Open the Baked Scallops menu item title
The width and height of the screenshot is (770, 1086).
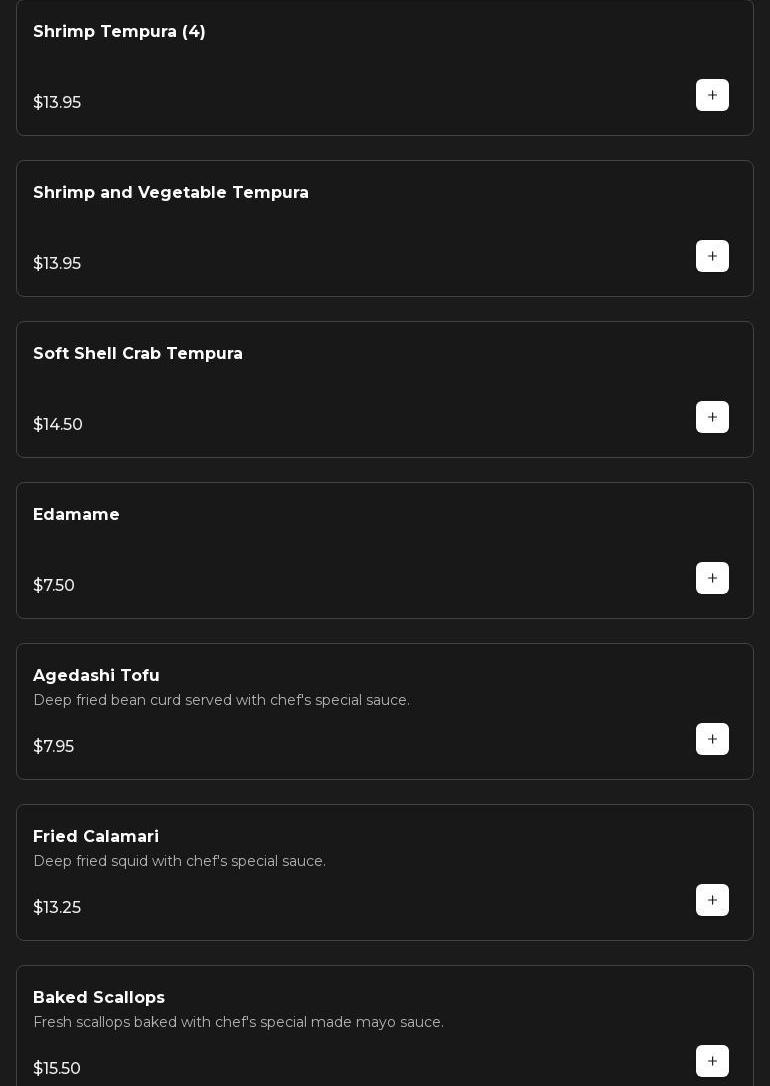[99, 998]
